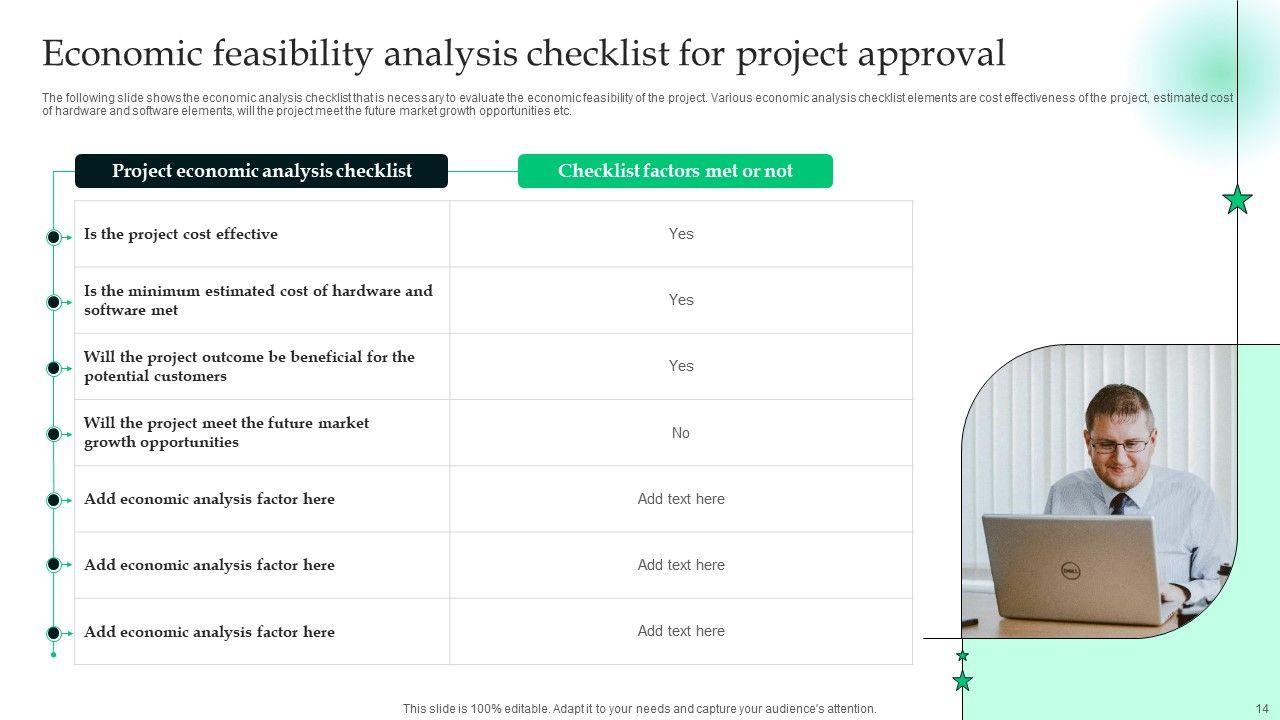Select the photo of man using laptop

pyautogui.click(x=1098, y=492)
